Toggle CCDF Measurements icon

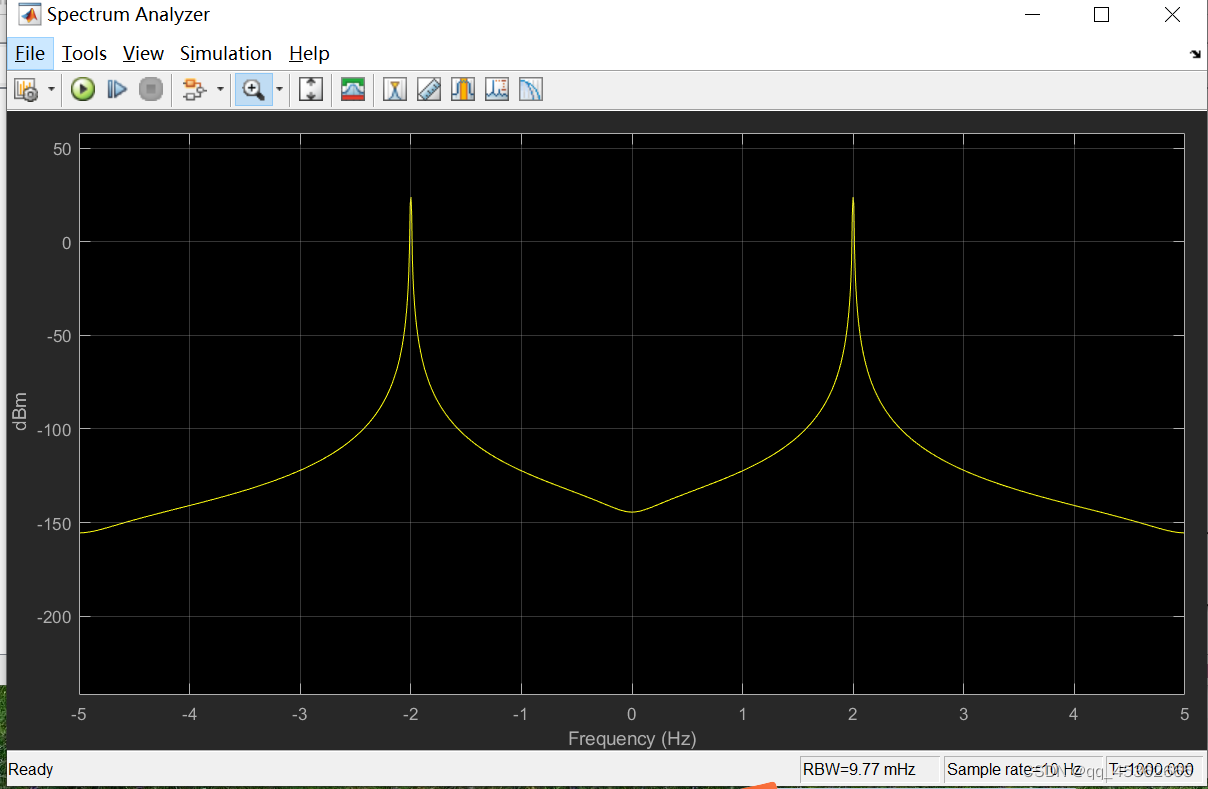(530, 90)
